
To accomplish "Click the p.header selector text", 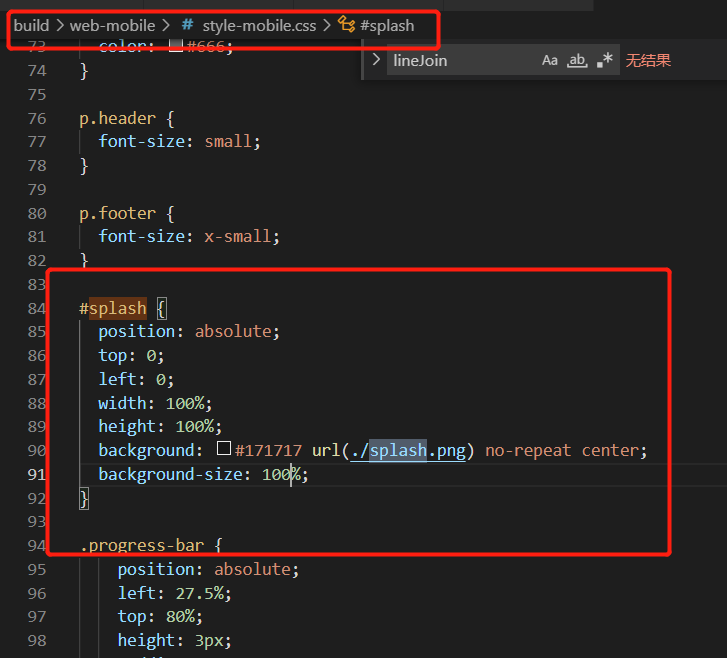I will click(x=118, y=118).
